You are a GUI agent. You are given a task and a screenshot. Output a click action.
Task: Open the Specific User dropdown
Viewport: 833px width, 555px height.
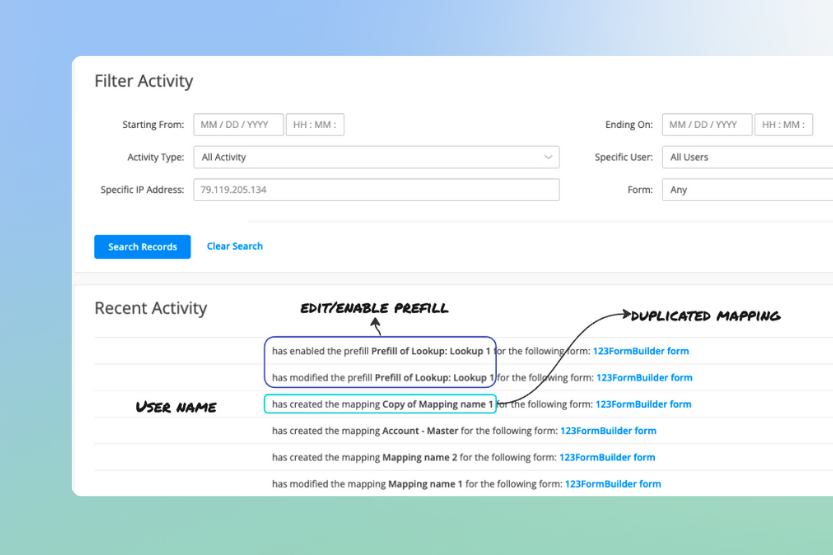click(x=747, y=157)
